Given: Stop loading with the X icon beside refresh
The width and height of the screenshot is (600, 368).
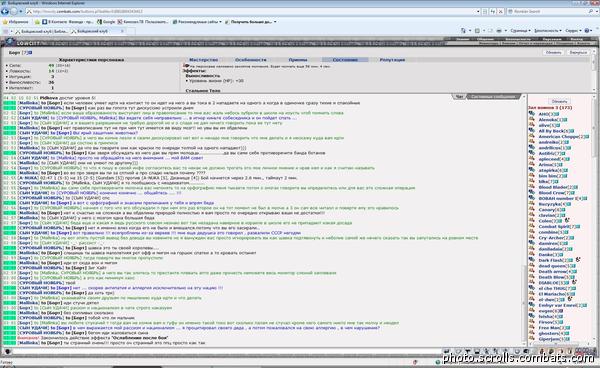Looking at the screenshot, I should tap(501, 11).
